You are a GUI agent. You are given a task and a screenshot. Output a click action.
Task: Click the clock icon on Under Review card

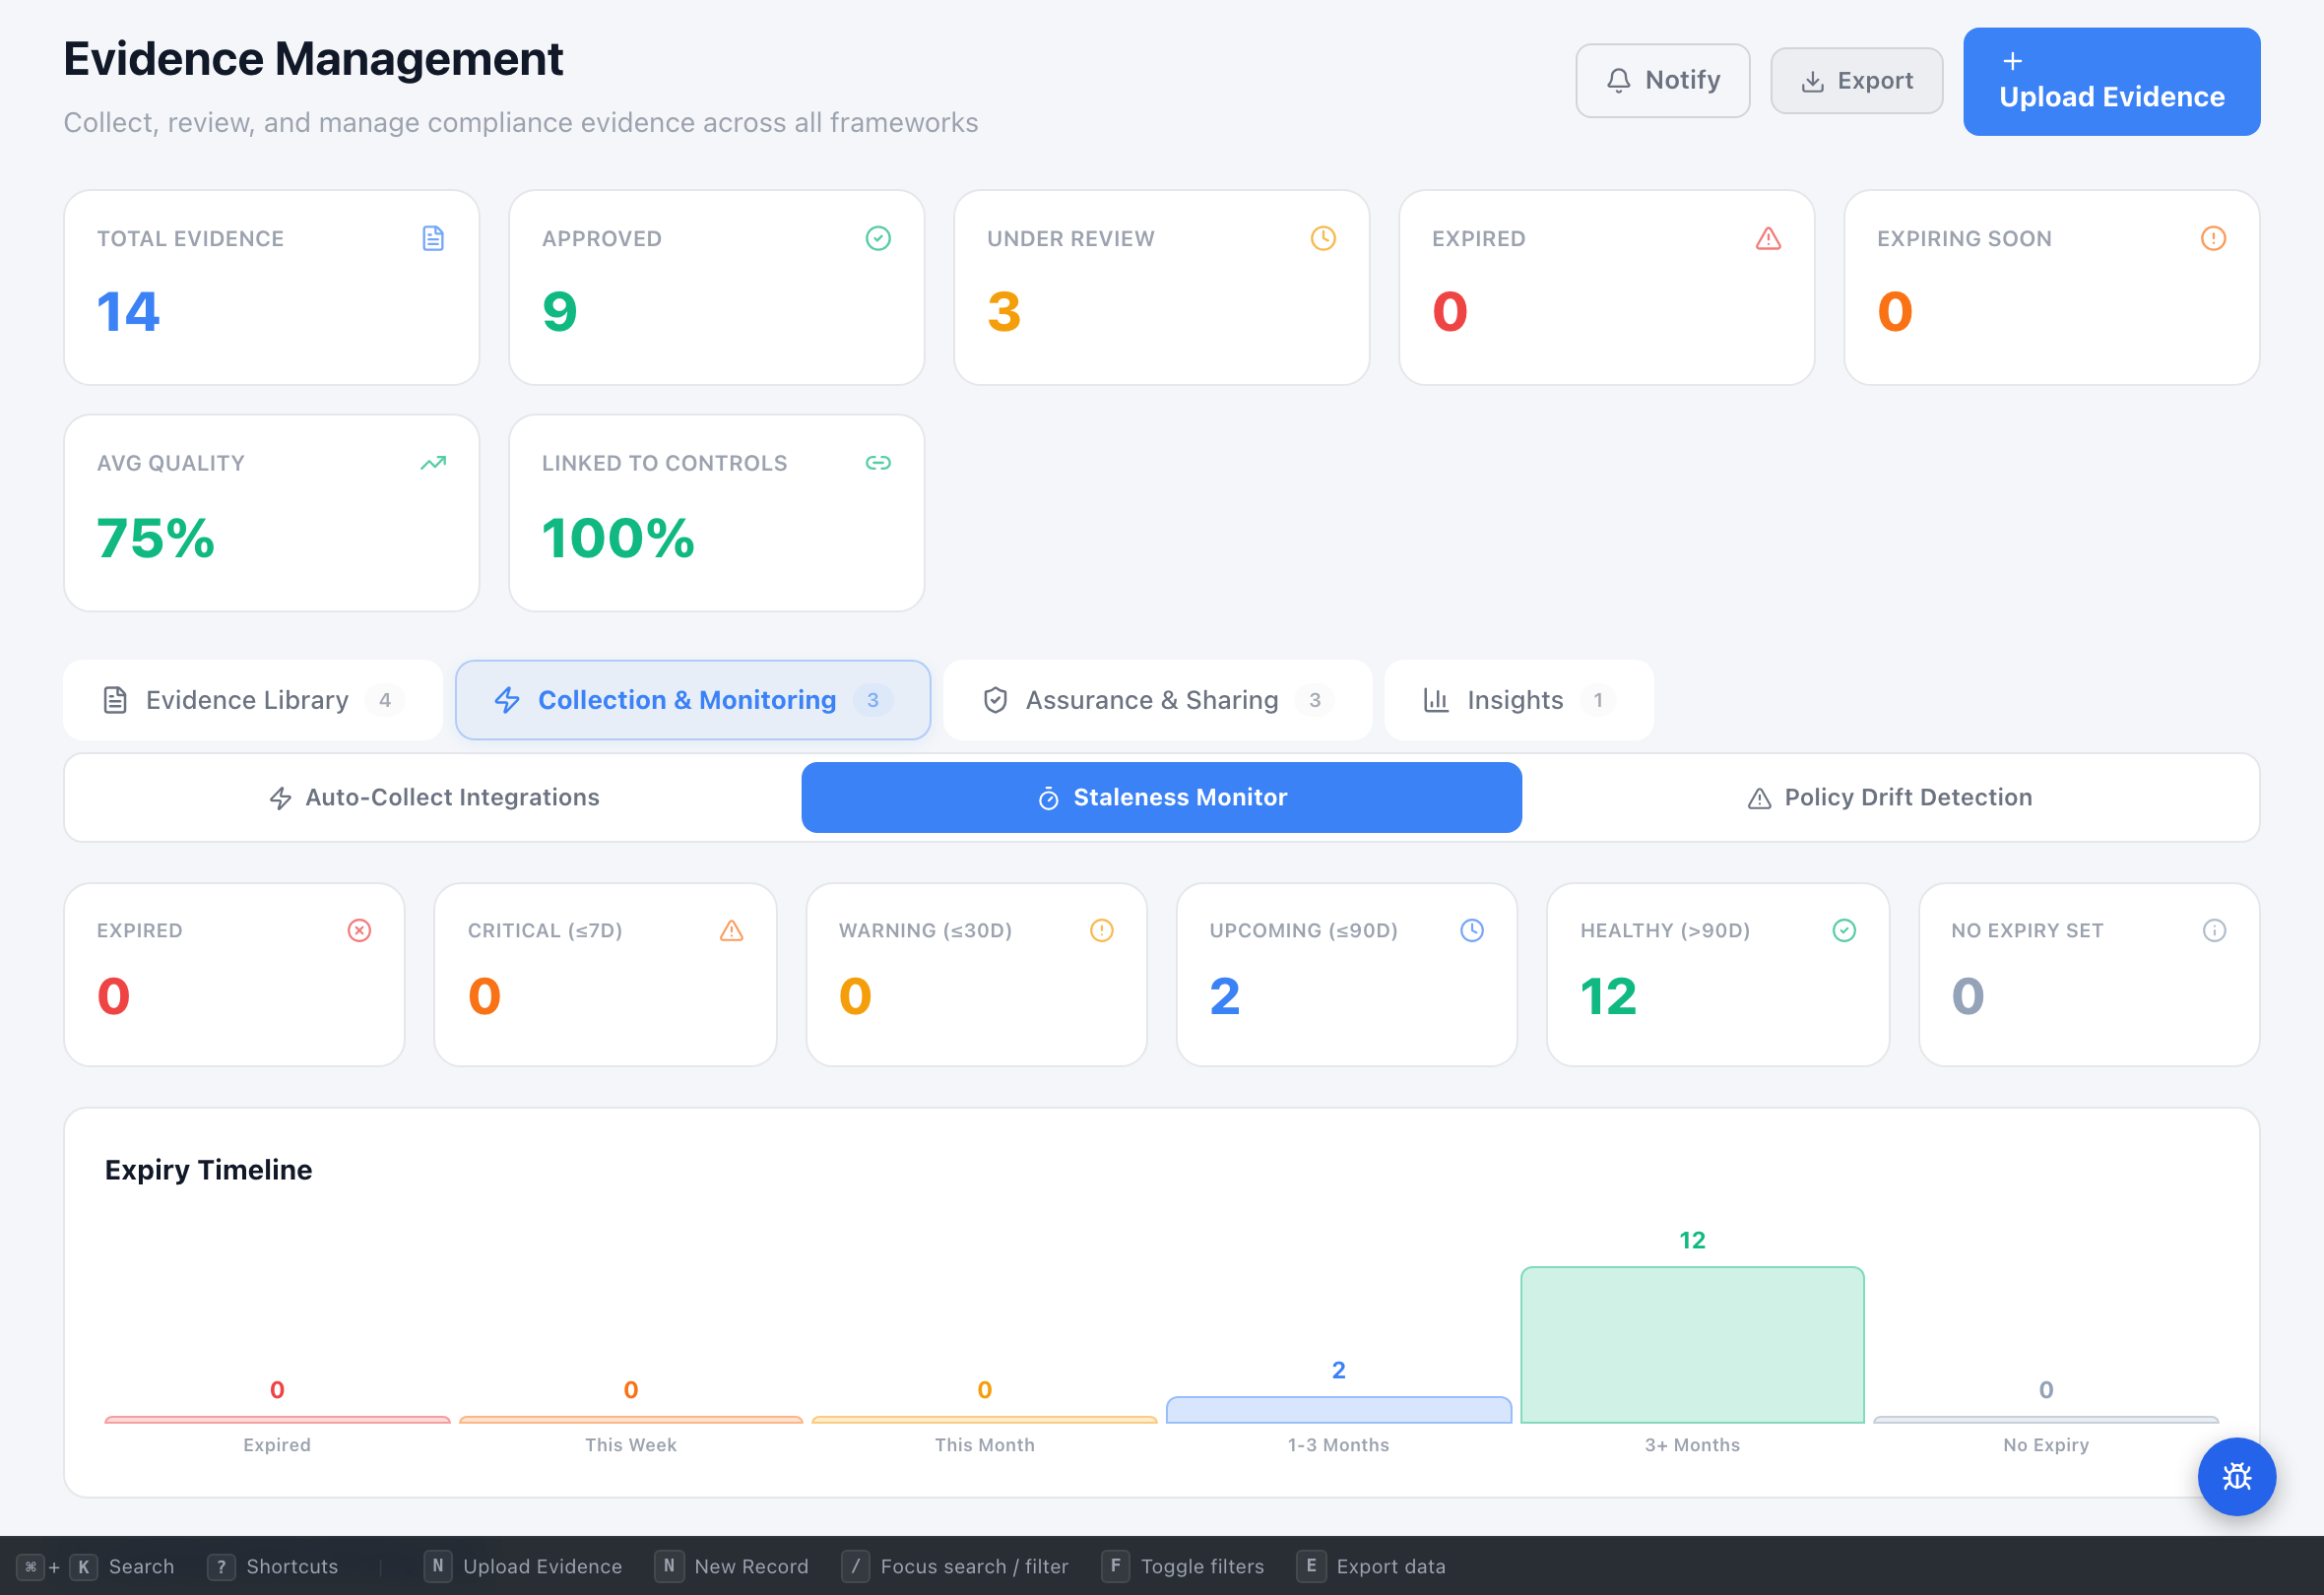click(x=1323, y=238)
